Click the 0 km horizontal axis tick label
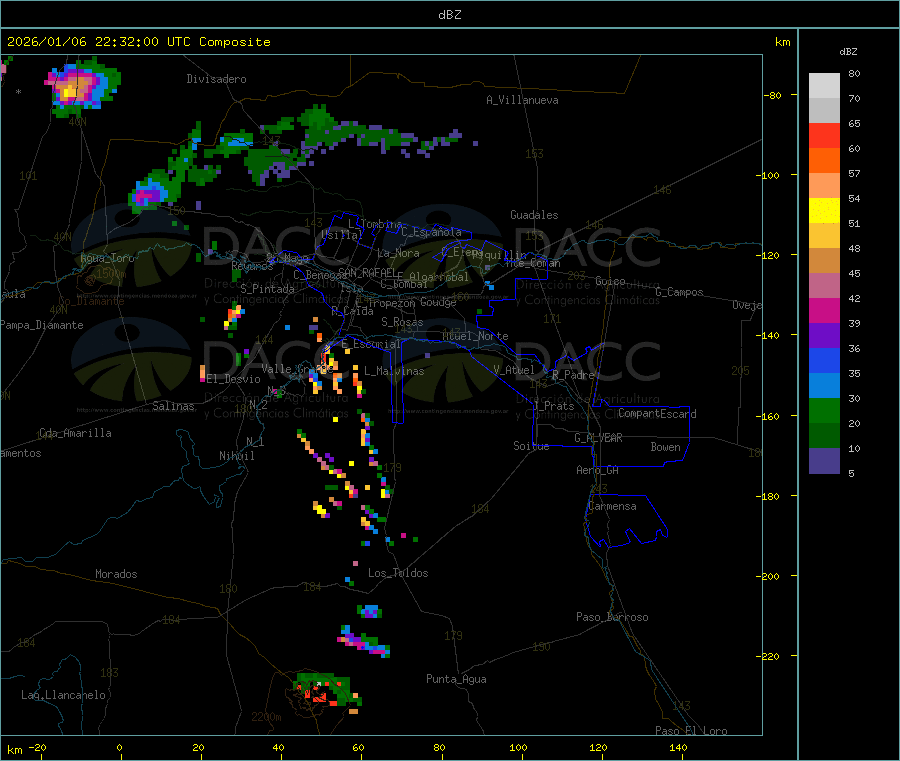 click(x=119, y=747)
